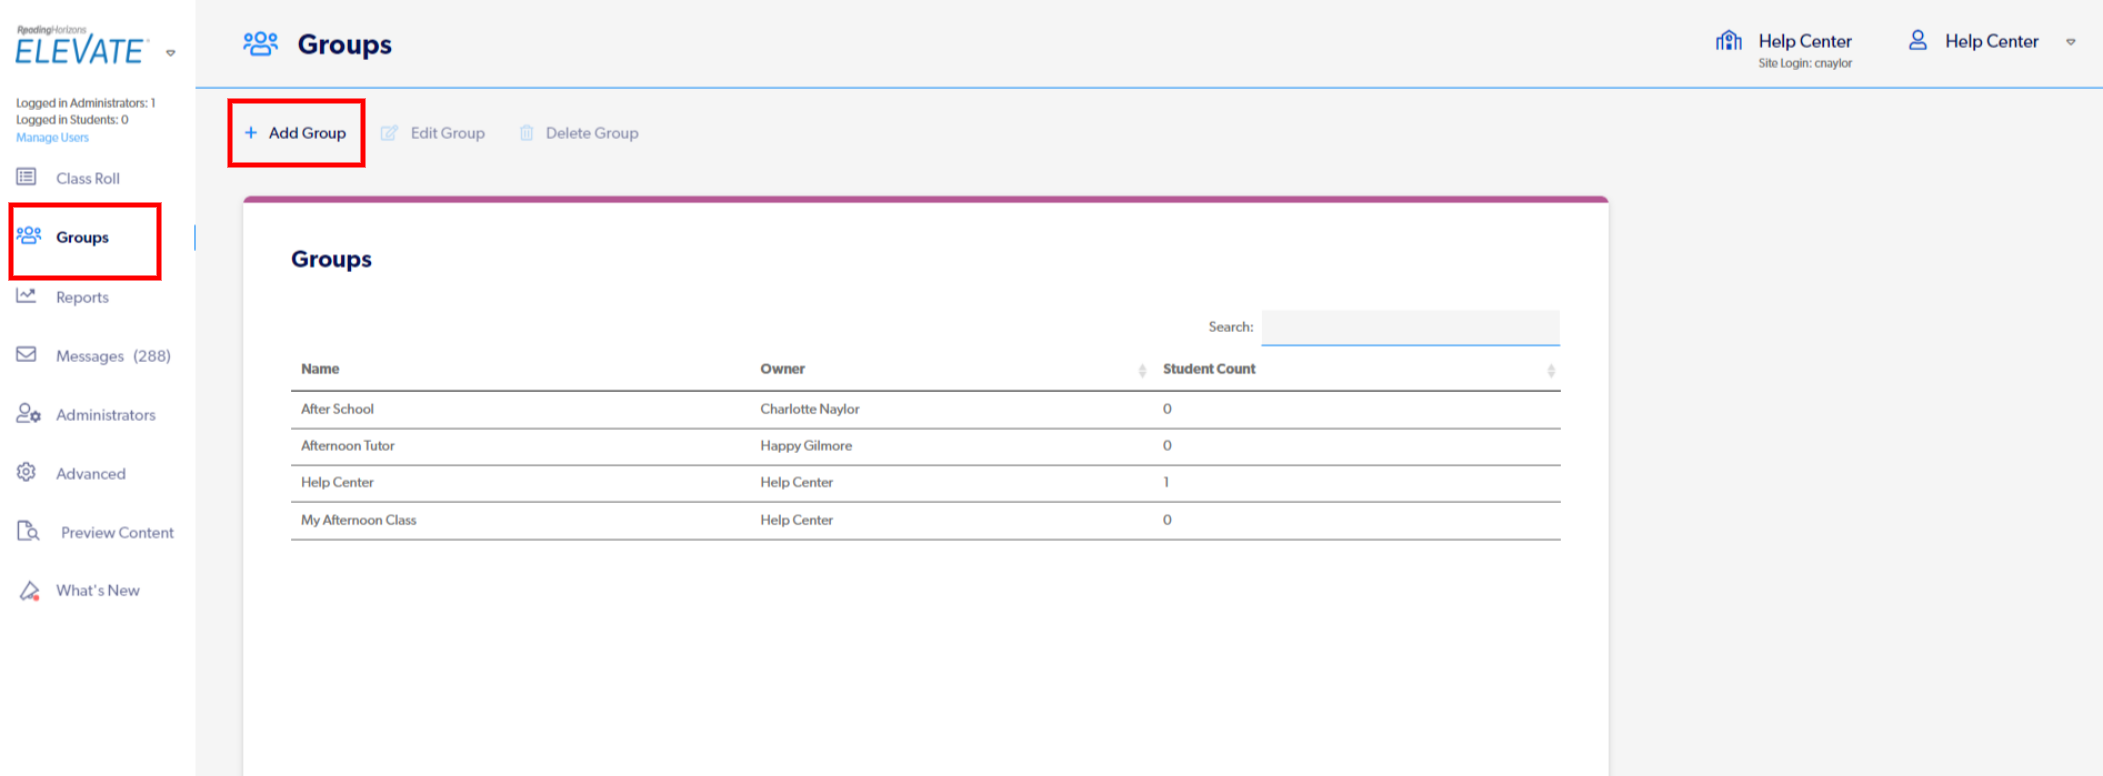2103x776 pixels.
Task: Click the Reports chart icon
Action: 26,295
